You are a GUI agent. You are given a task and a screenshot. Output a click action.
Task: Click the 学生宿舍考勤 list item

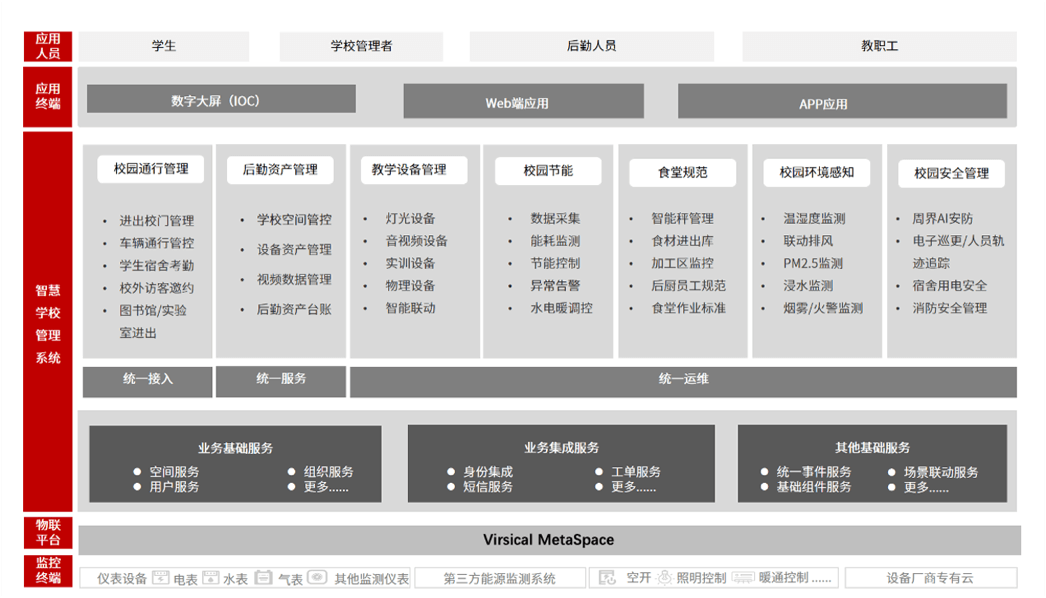point(157,266)
